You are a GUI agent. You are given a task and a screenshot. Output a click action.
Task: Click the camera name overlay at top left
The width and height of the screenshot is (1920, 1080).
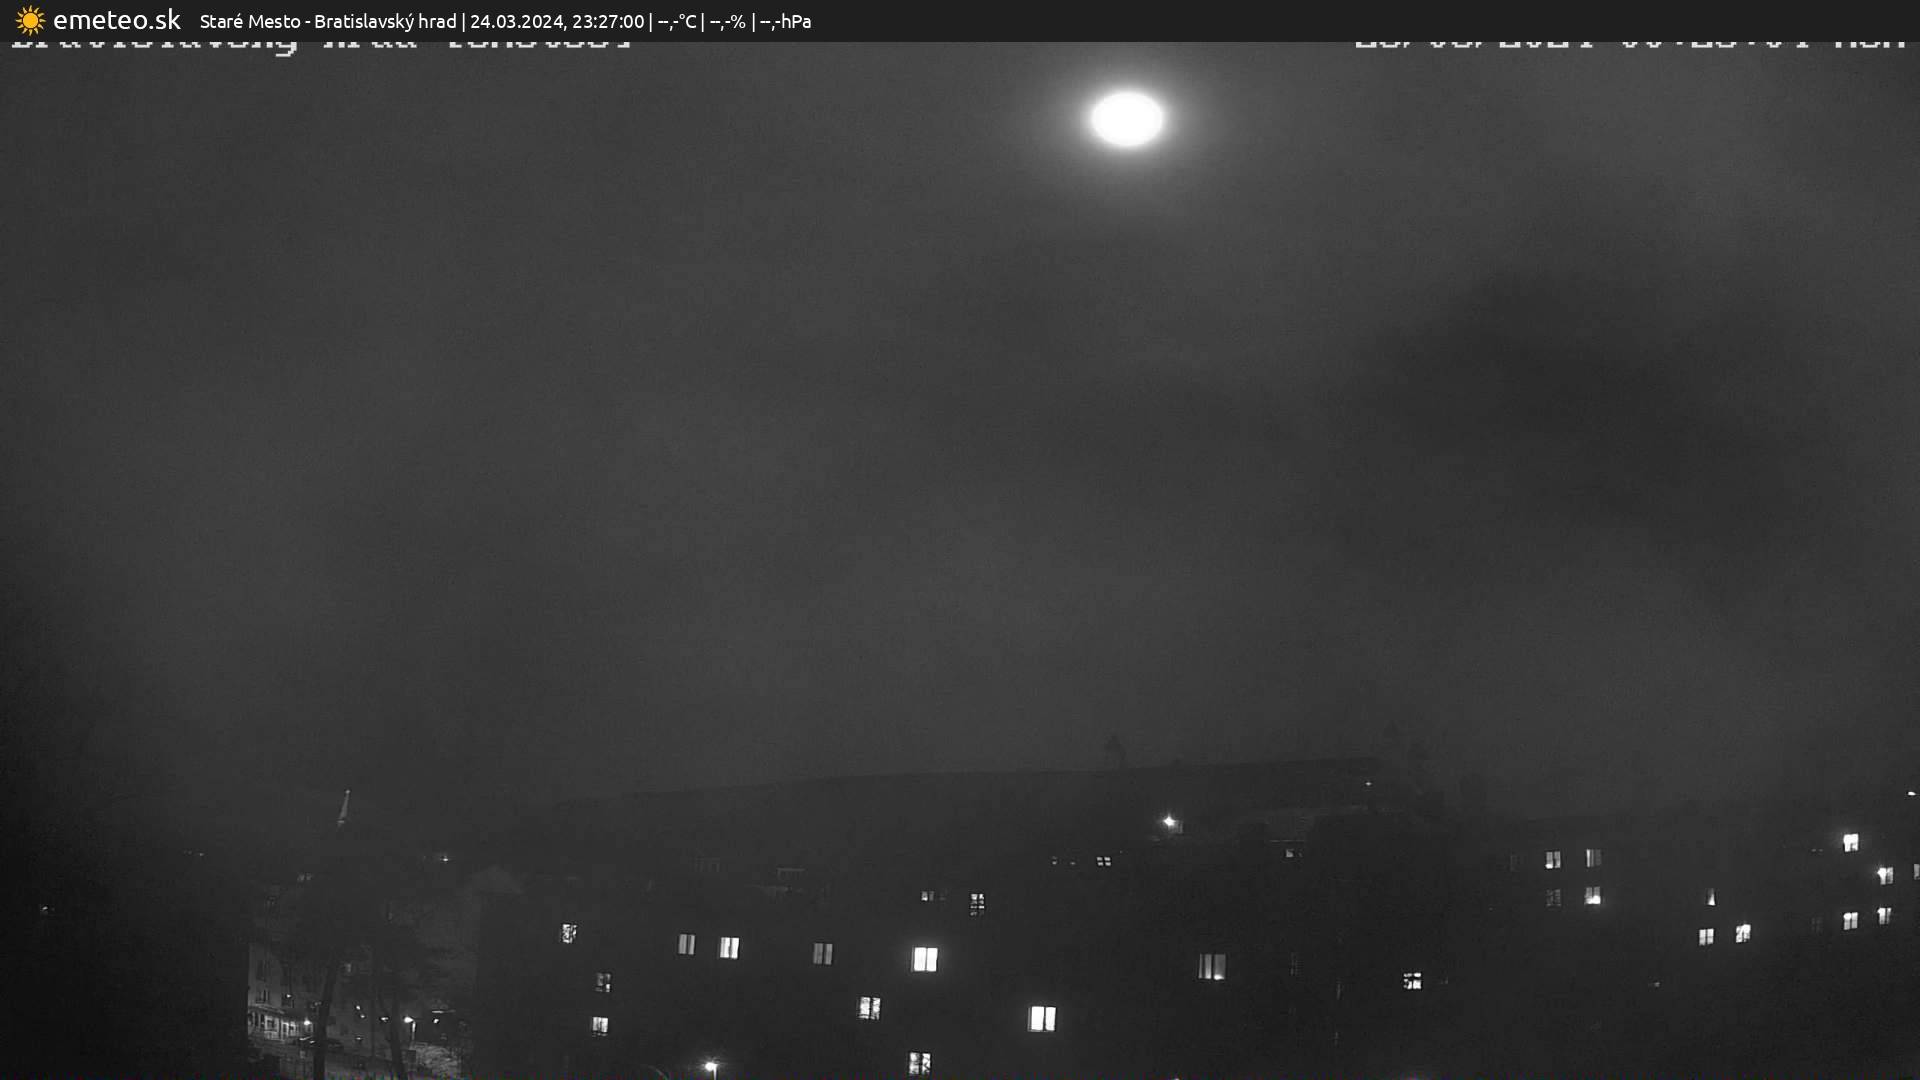pyautogui.click(x=320, y=44)
